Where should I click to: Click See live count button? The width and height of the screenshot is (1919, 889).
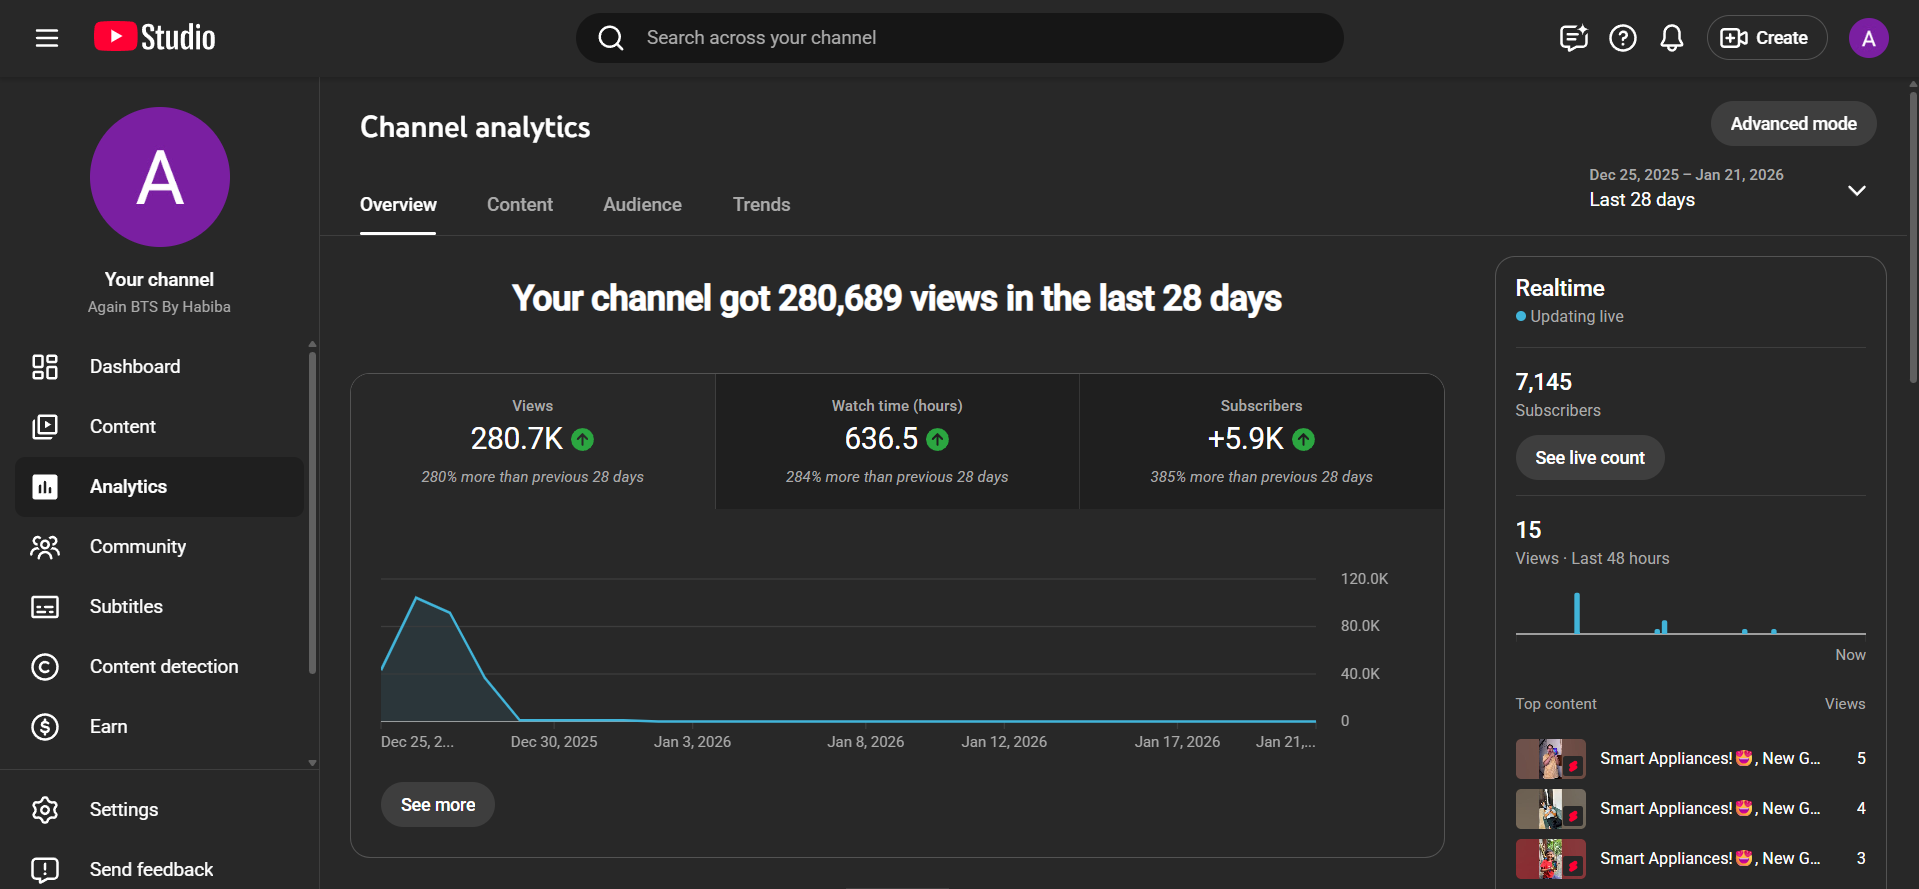point(1589,458)
